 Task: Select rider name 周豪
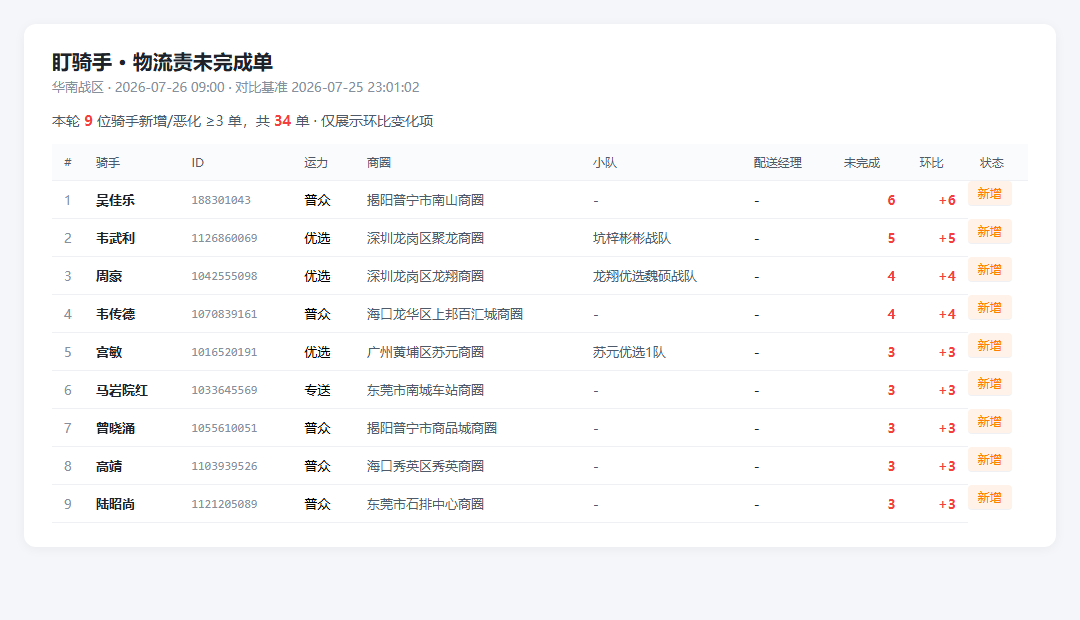tap(109, 276)
